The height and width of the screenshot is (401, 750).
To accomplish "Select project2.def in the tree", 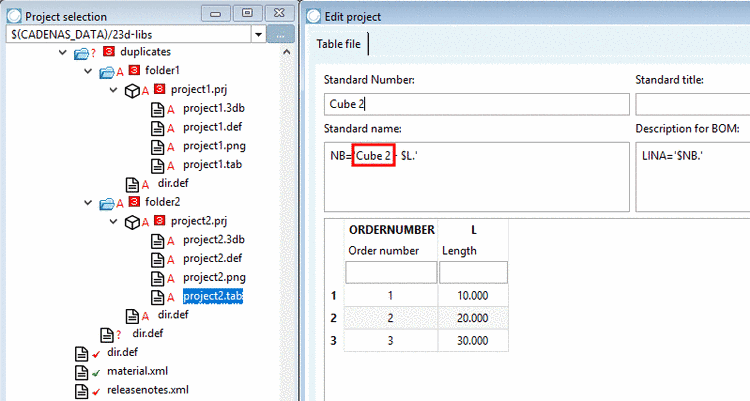I will [212, 258].
